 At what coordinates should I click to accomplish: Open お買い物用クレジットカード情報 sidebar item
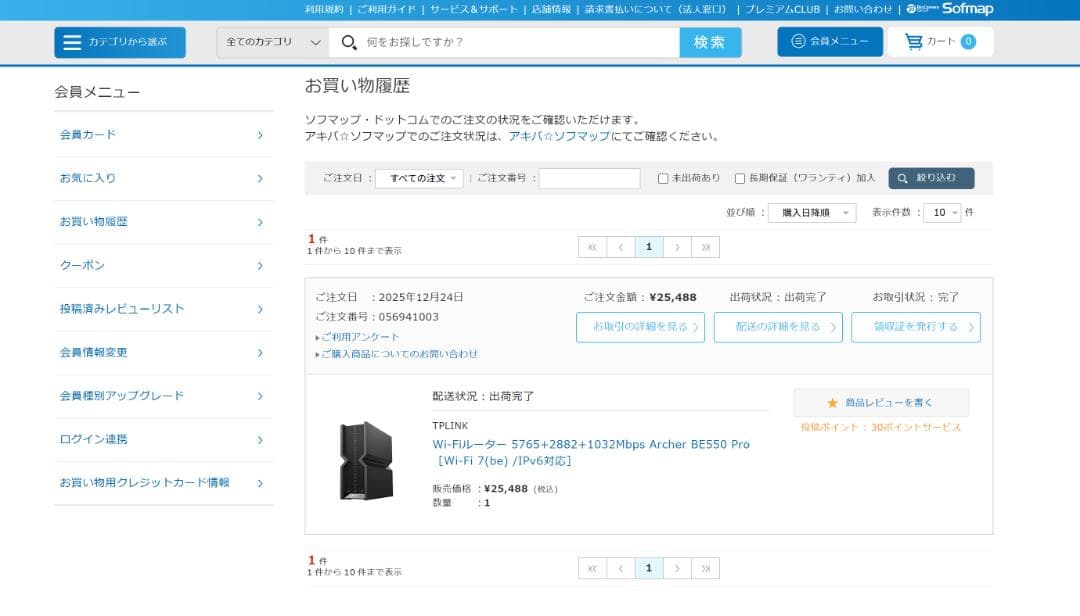(x=163, y=482)
